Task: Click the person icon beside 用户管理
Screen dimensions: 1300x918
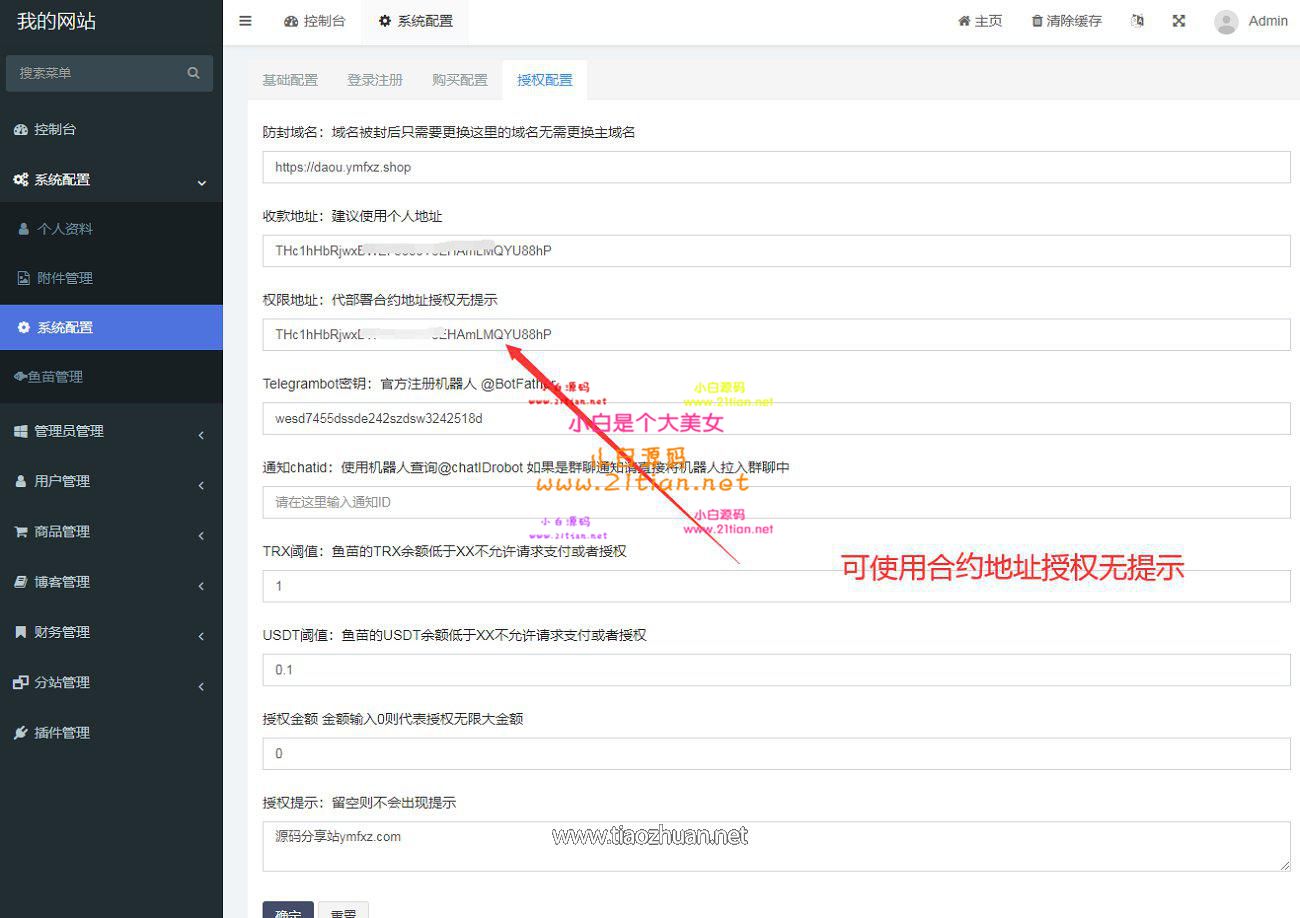Action: click(20, 481)
